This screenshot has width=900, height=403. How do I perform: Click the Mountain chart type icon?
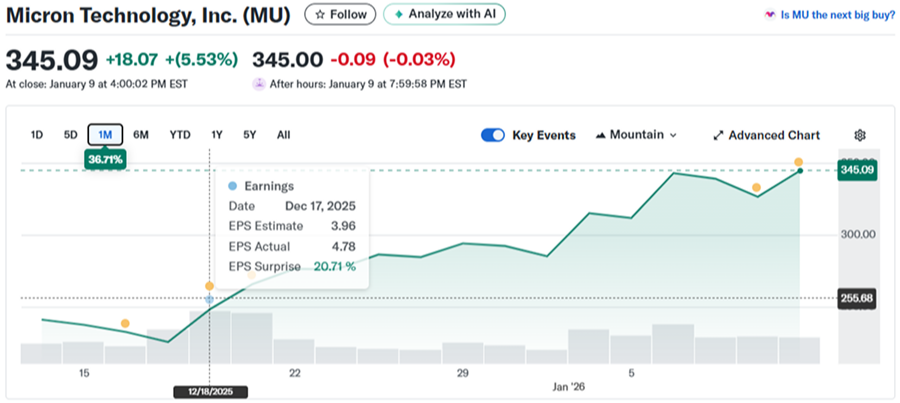point(601,135)
